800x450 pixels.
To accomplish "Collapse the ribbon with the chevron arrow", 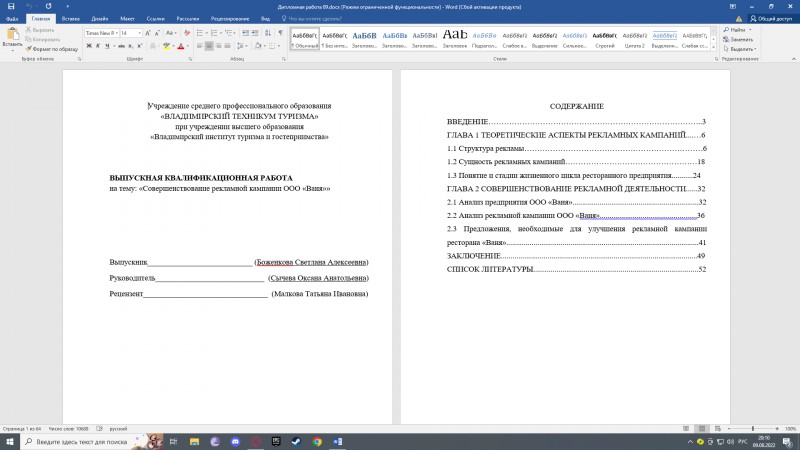I will 793,59.
